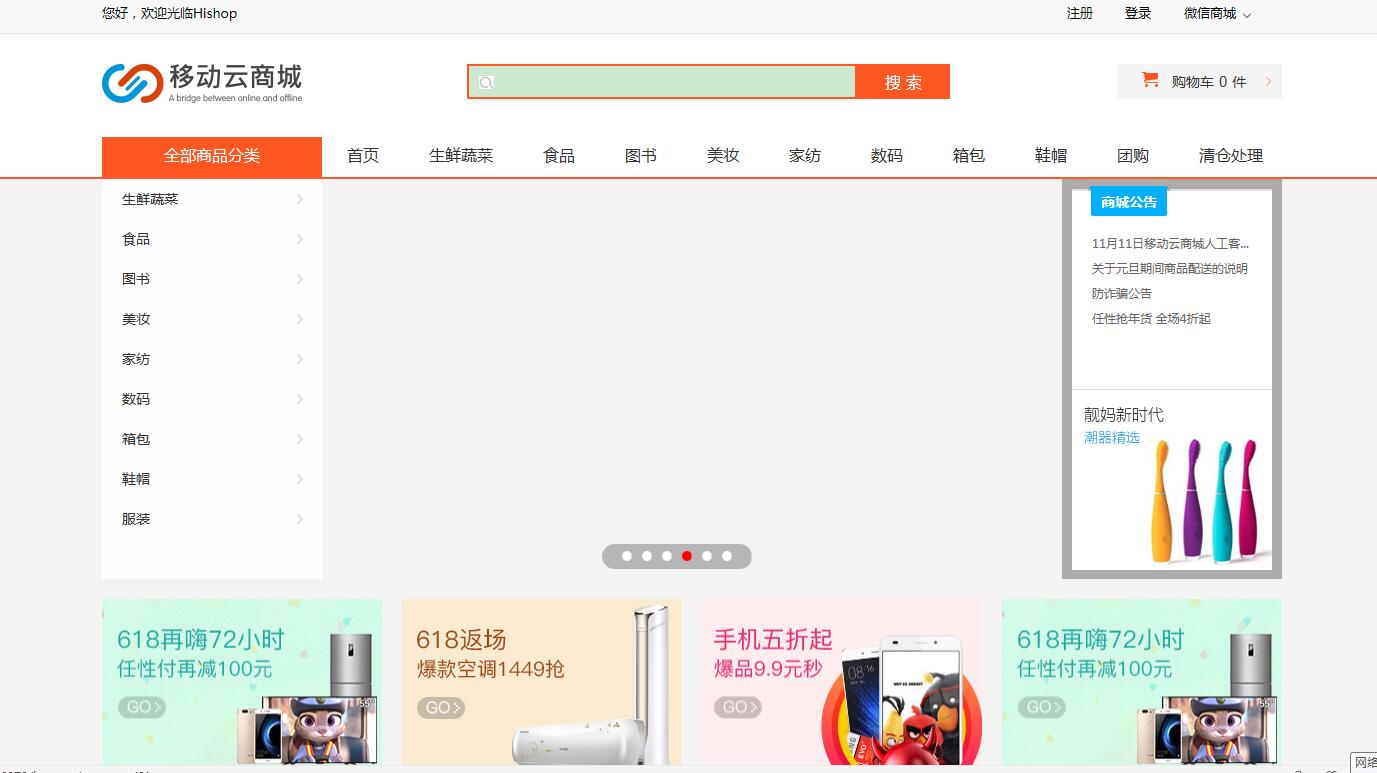Select first carousel dot
Image resolution: width=1377 pixels, height=773 pixels.
(x=627, y=556)
